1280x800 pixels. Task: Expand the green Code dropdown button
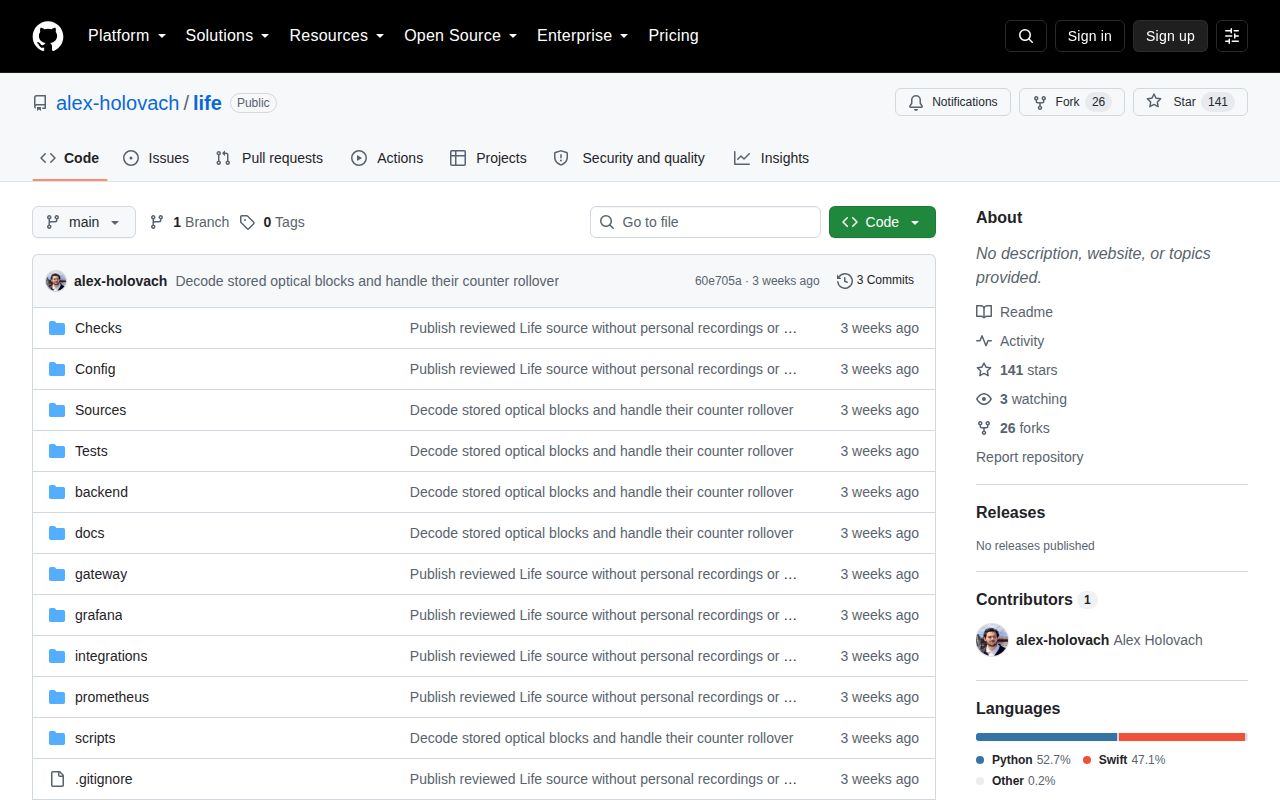point(882,222)
